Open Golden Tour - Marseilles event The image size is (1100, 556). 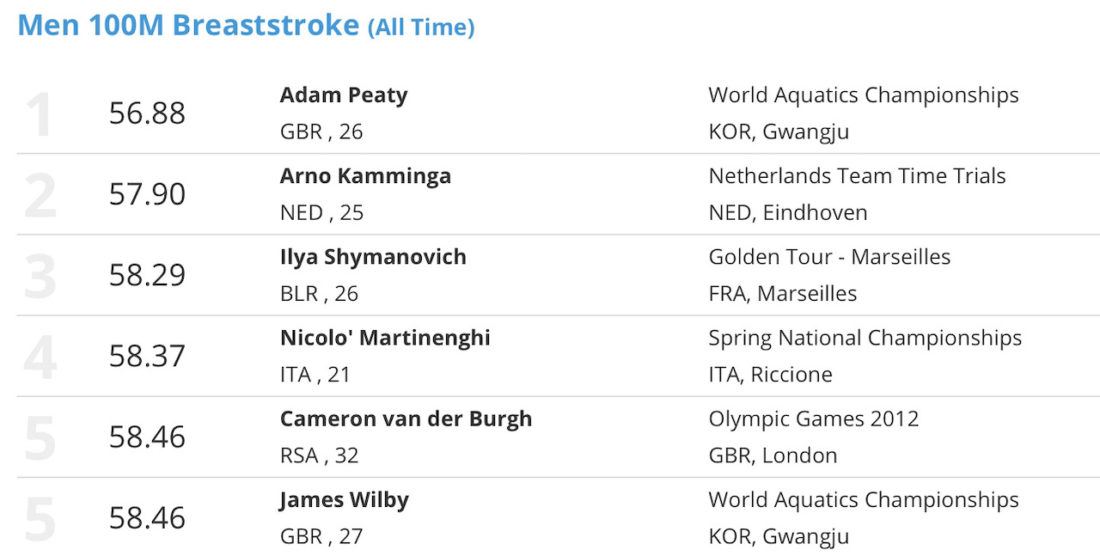[x=829, y=257]
